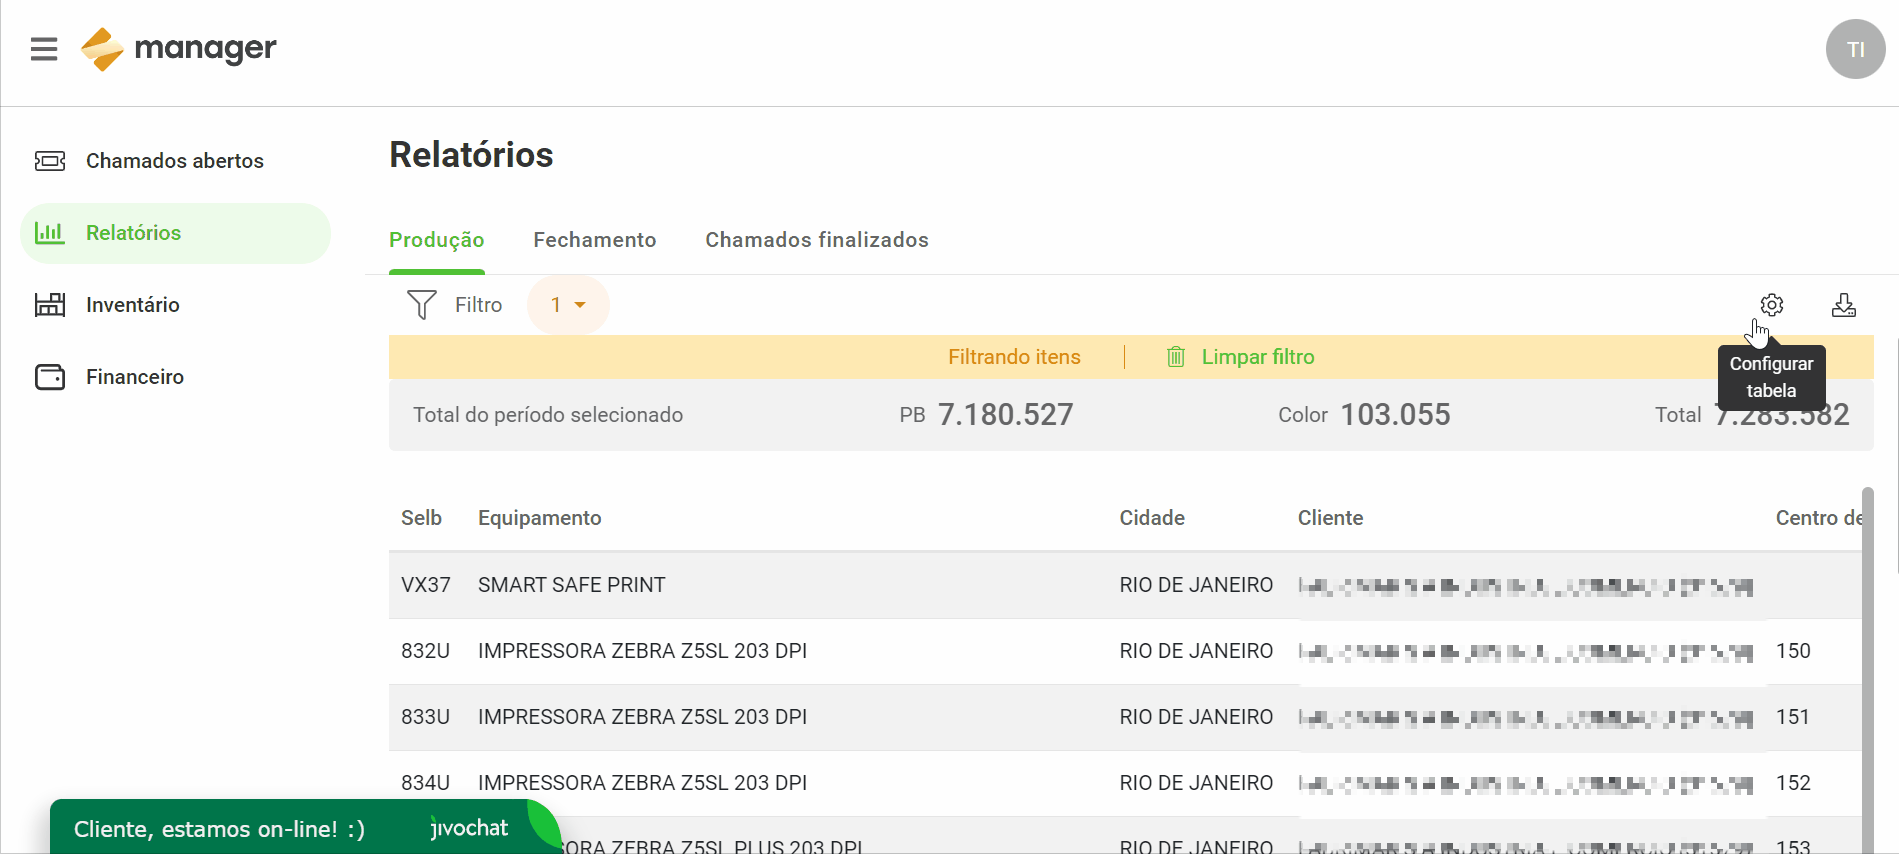Screen dimensions: 1899x854
Task: Click equipment name in the 834U row
Action: 642,783
